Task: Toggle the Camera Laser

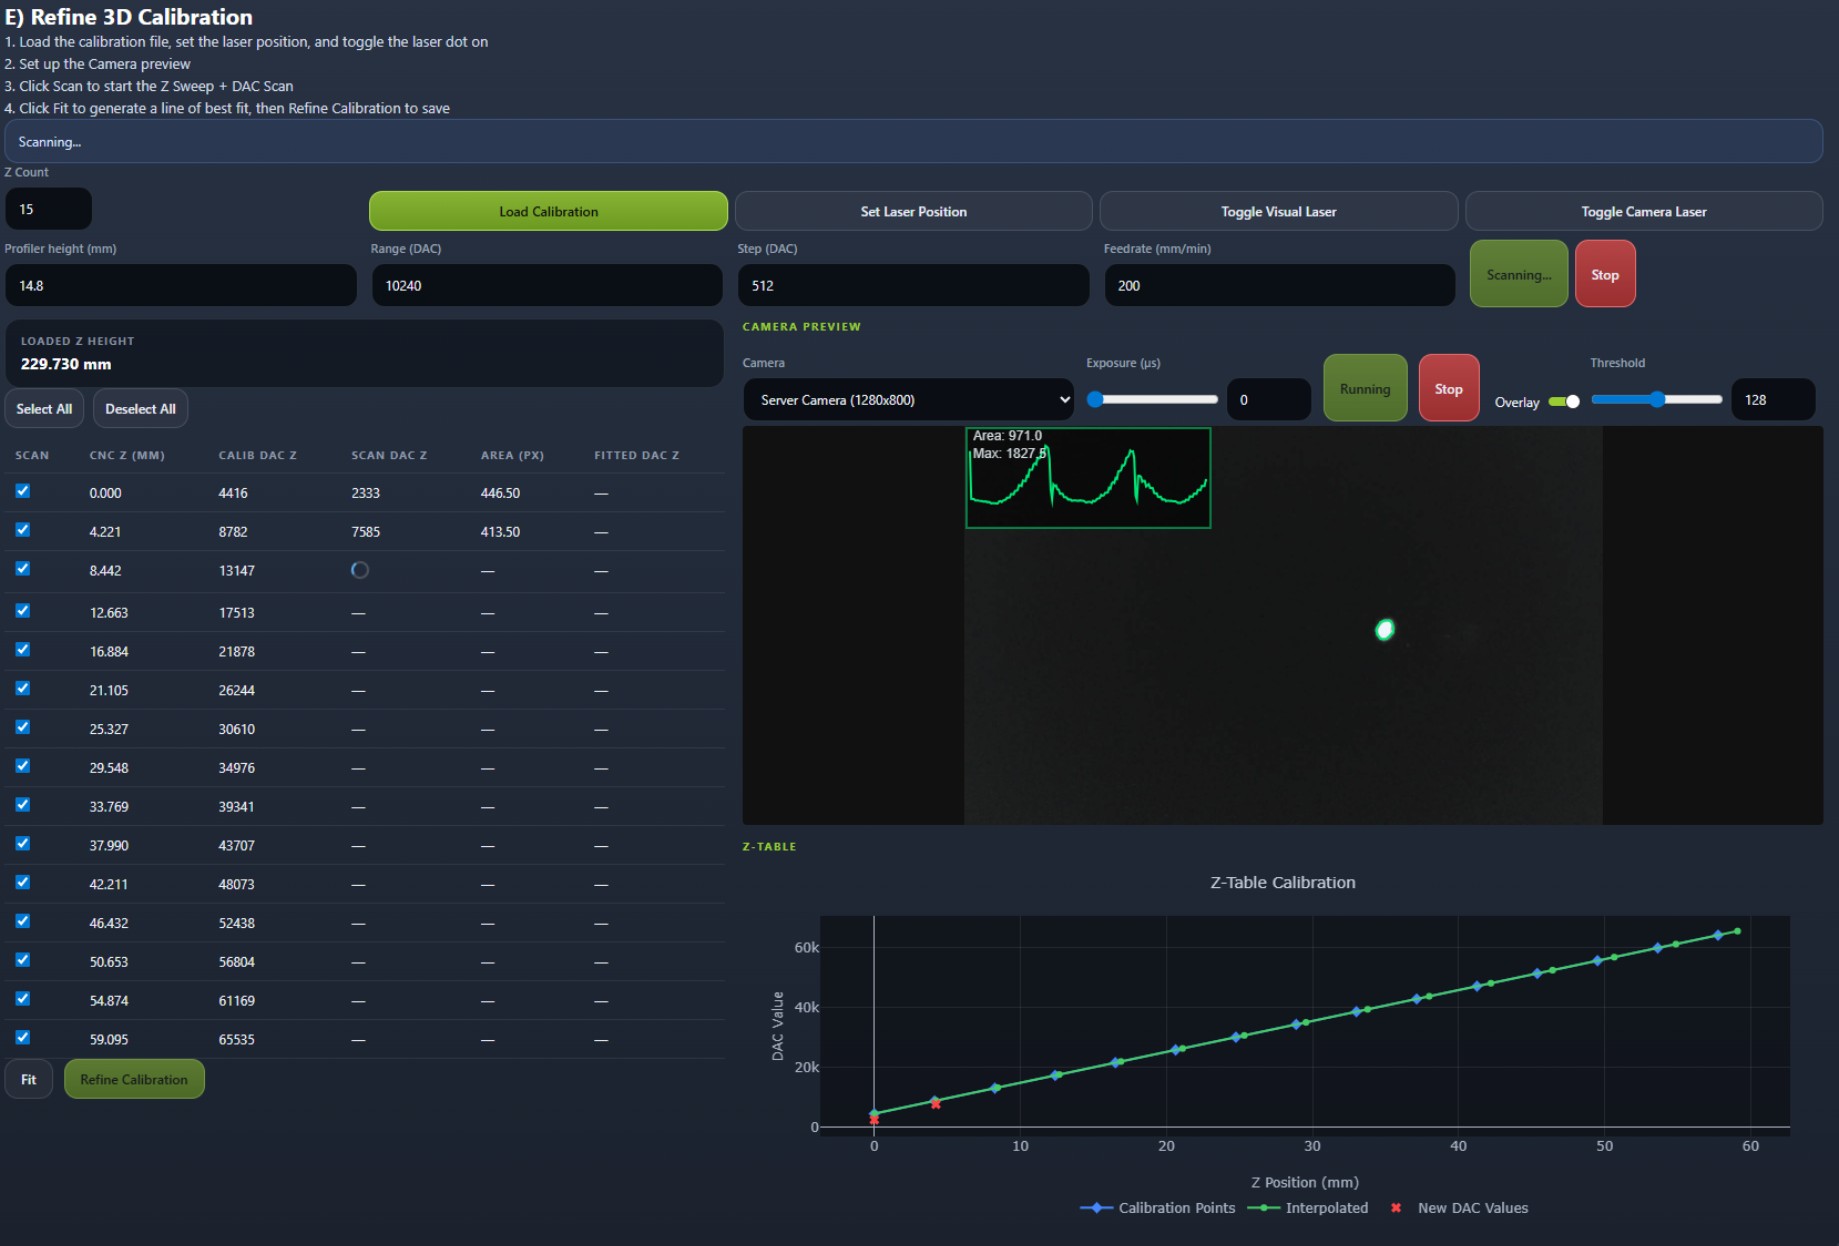Action: tap(1644, 211)
